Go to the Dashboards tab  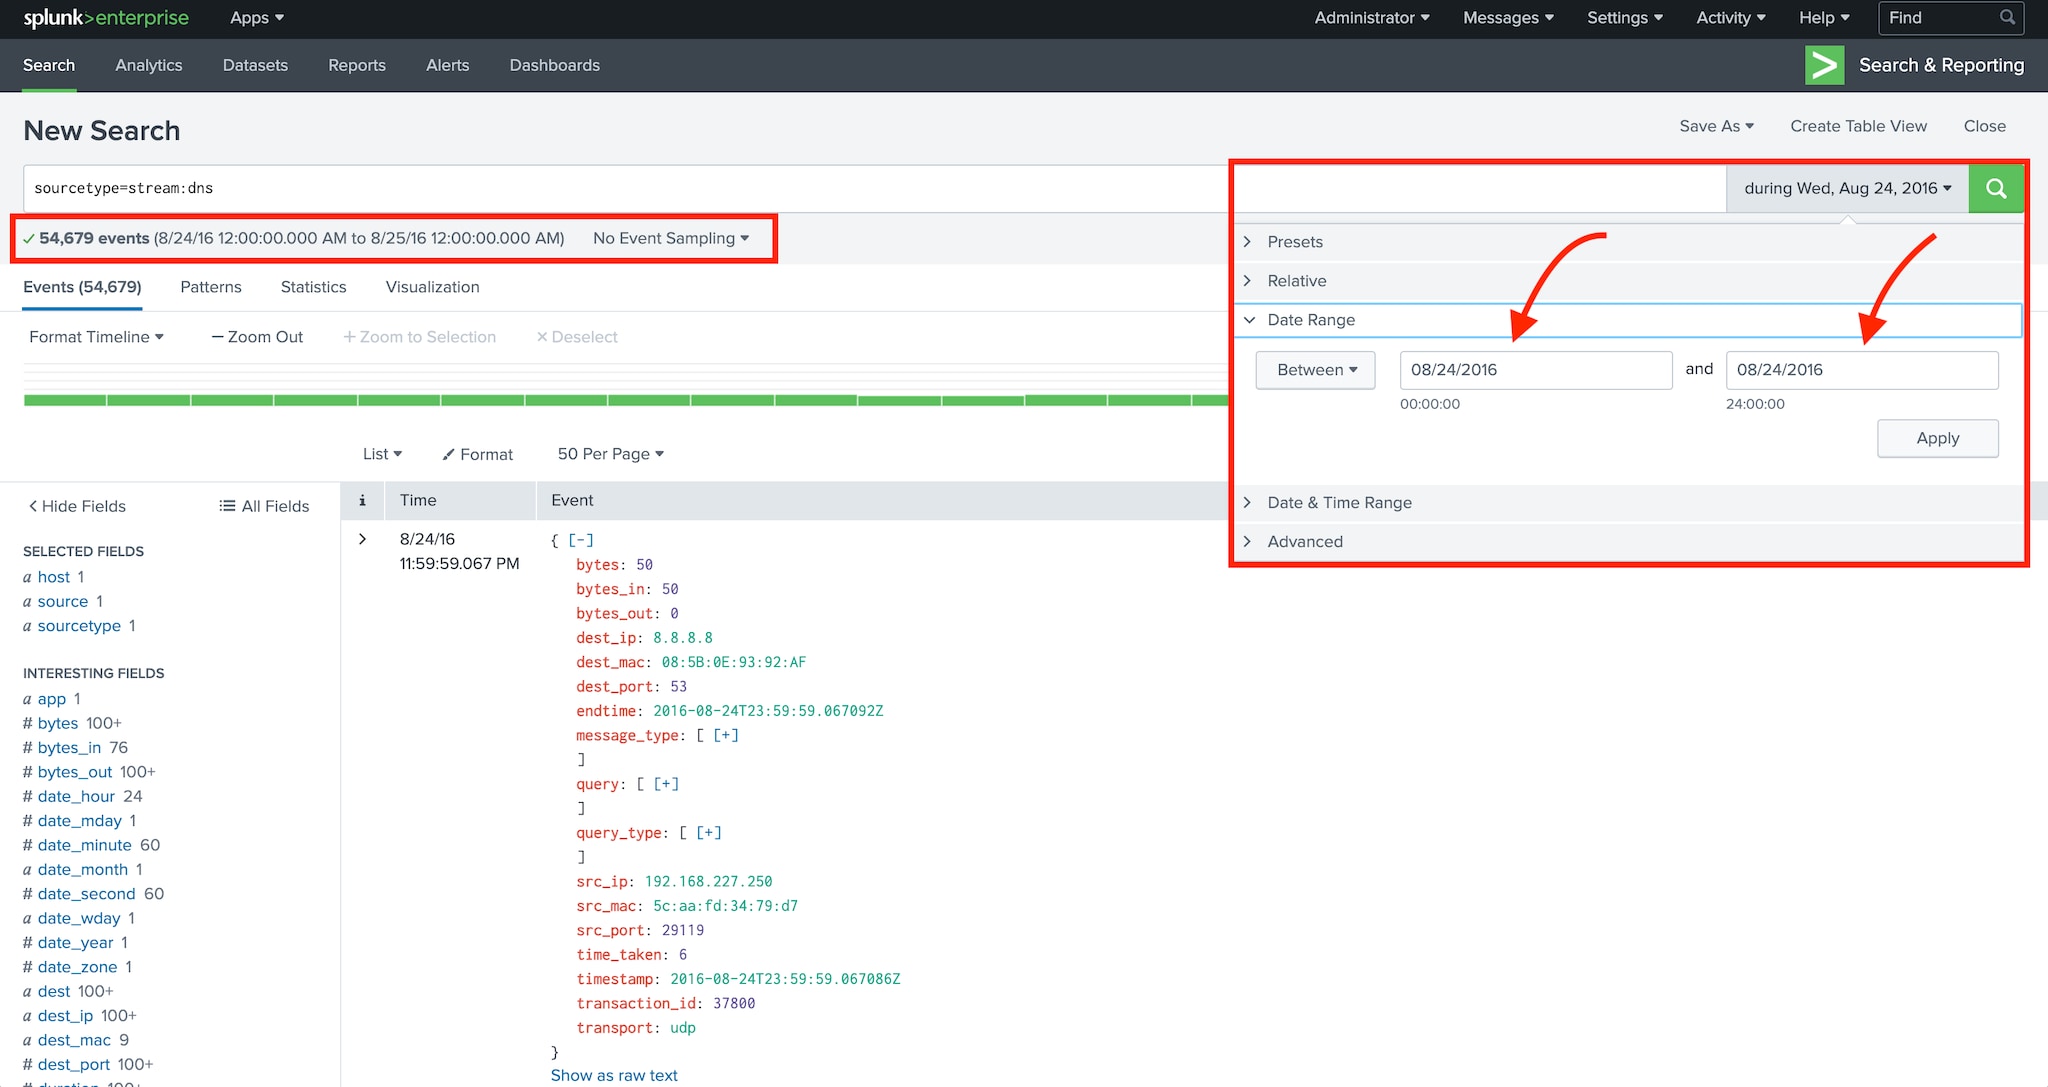555,65
